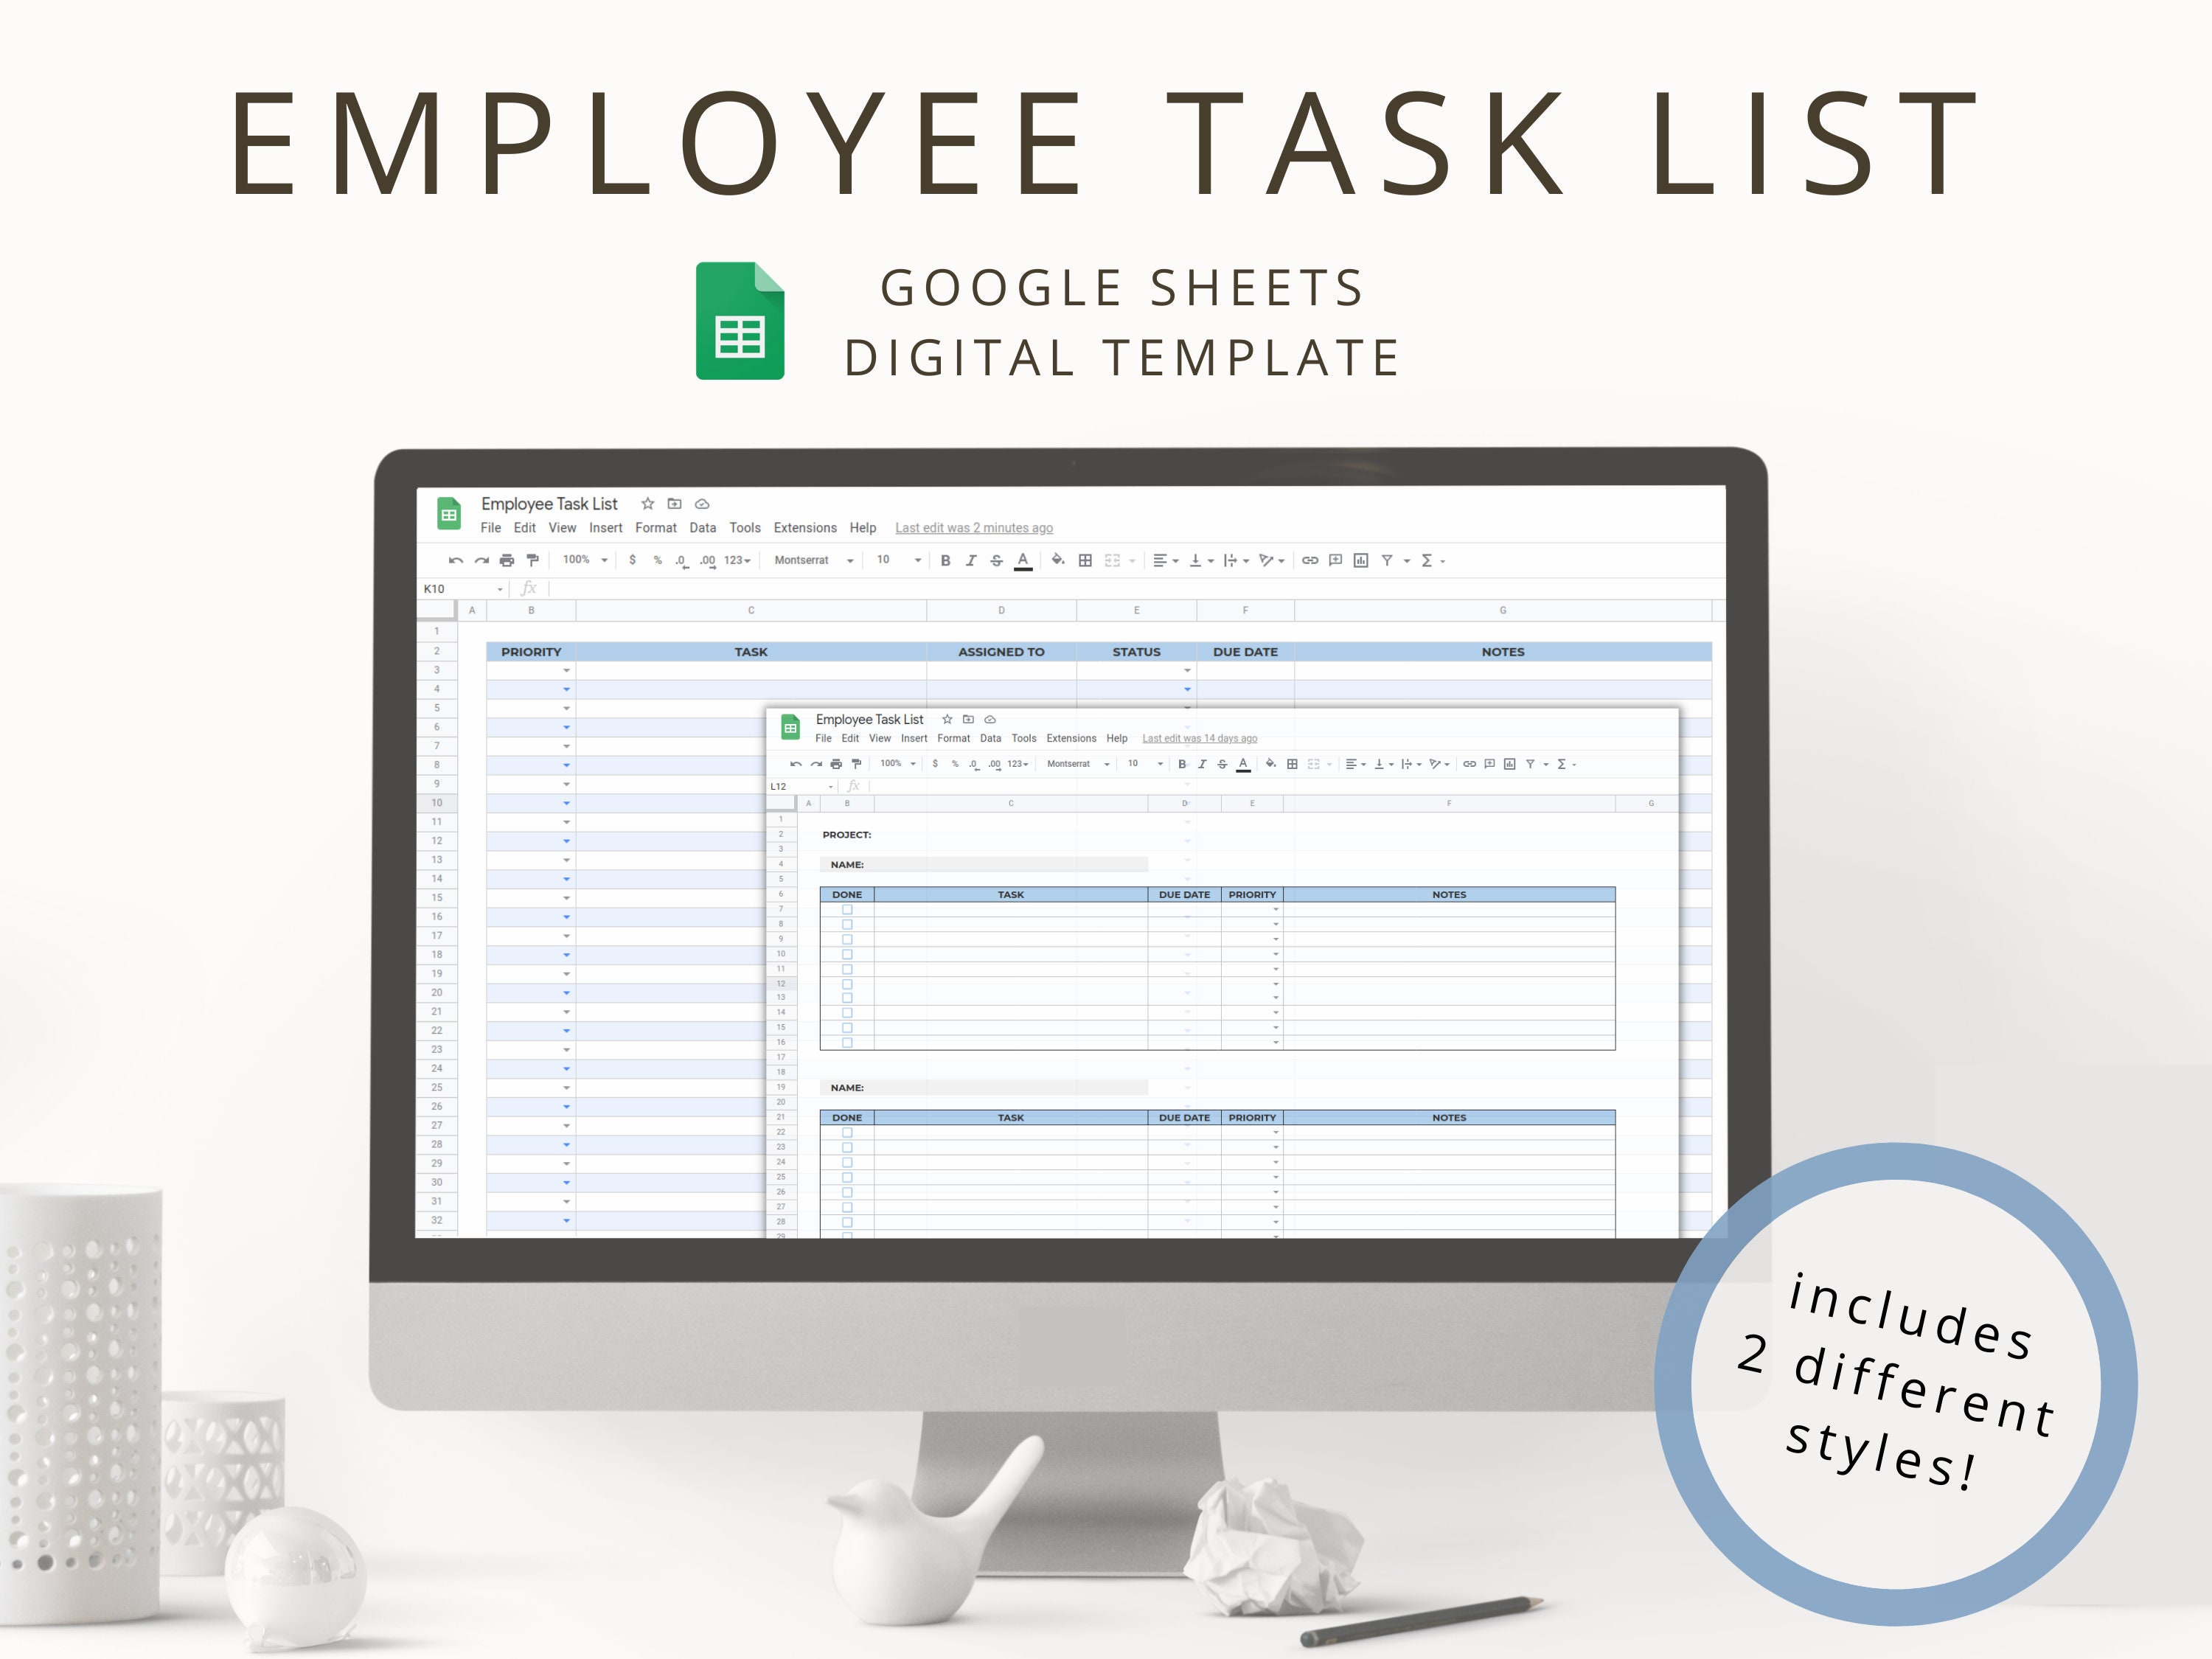
Task: Apply strikethrough formatting
Action: coord(996,560)
